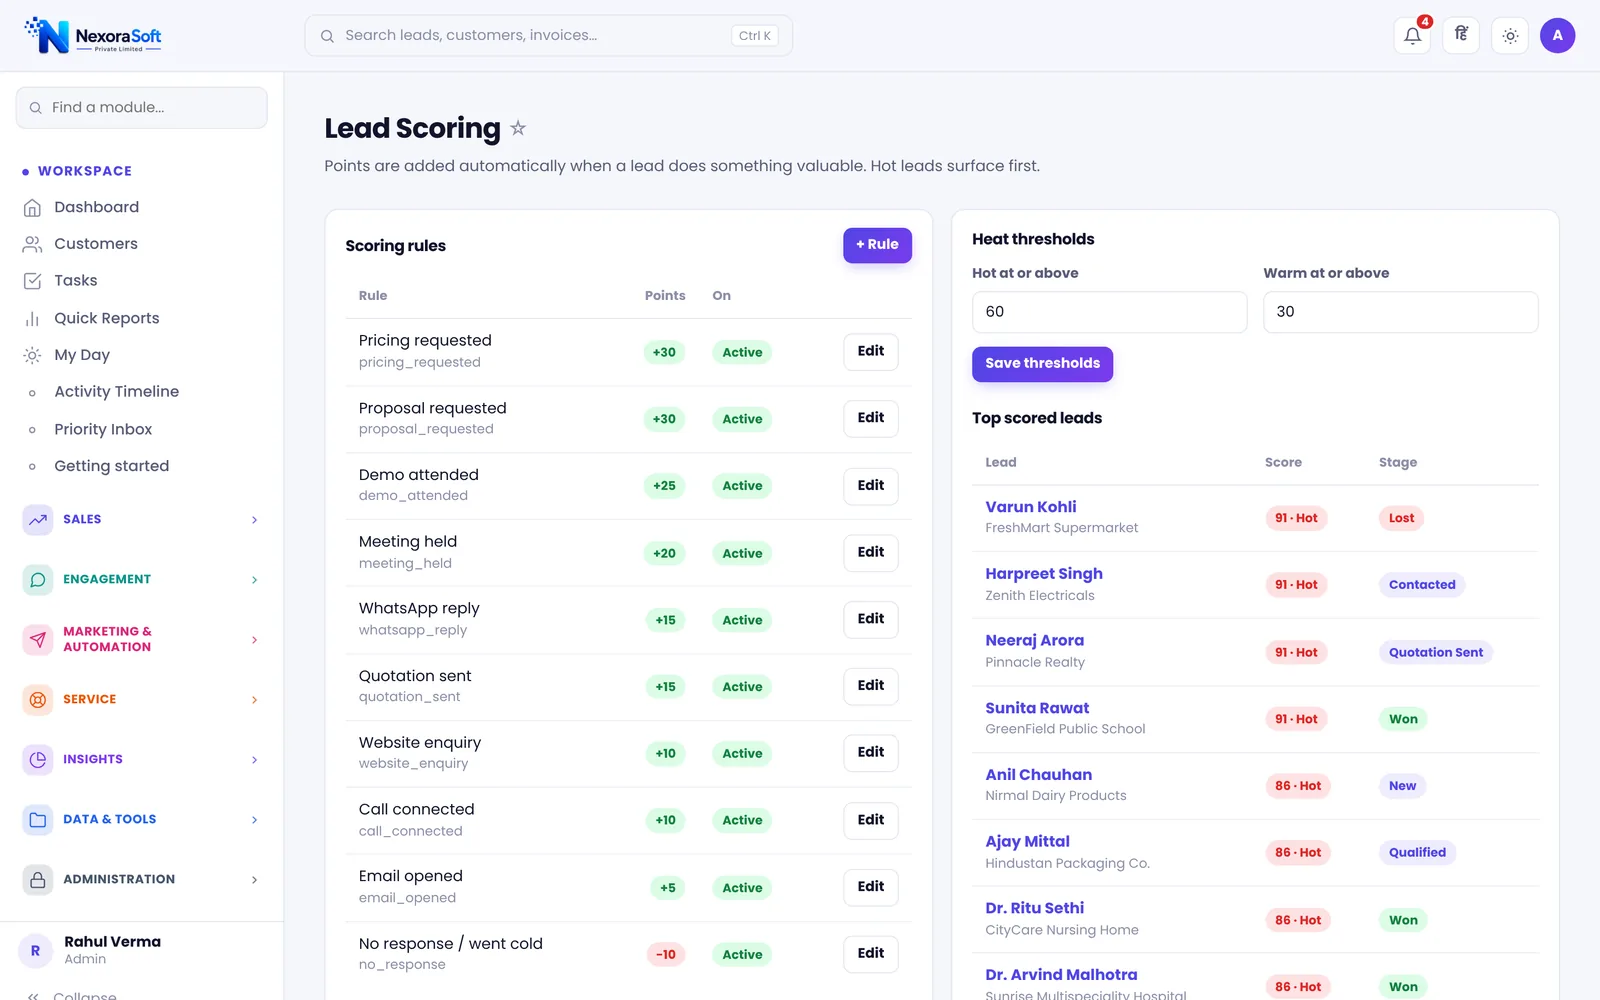1600x1000 pixels.
Task: Click the Data & Tools folder icon
Action: (x=38, y=819)
